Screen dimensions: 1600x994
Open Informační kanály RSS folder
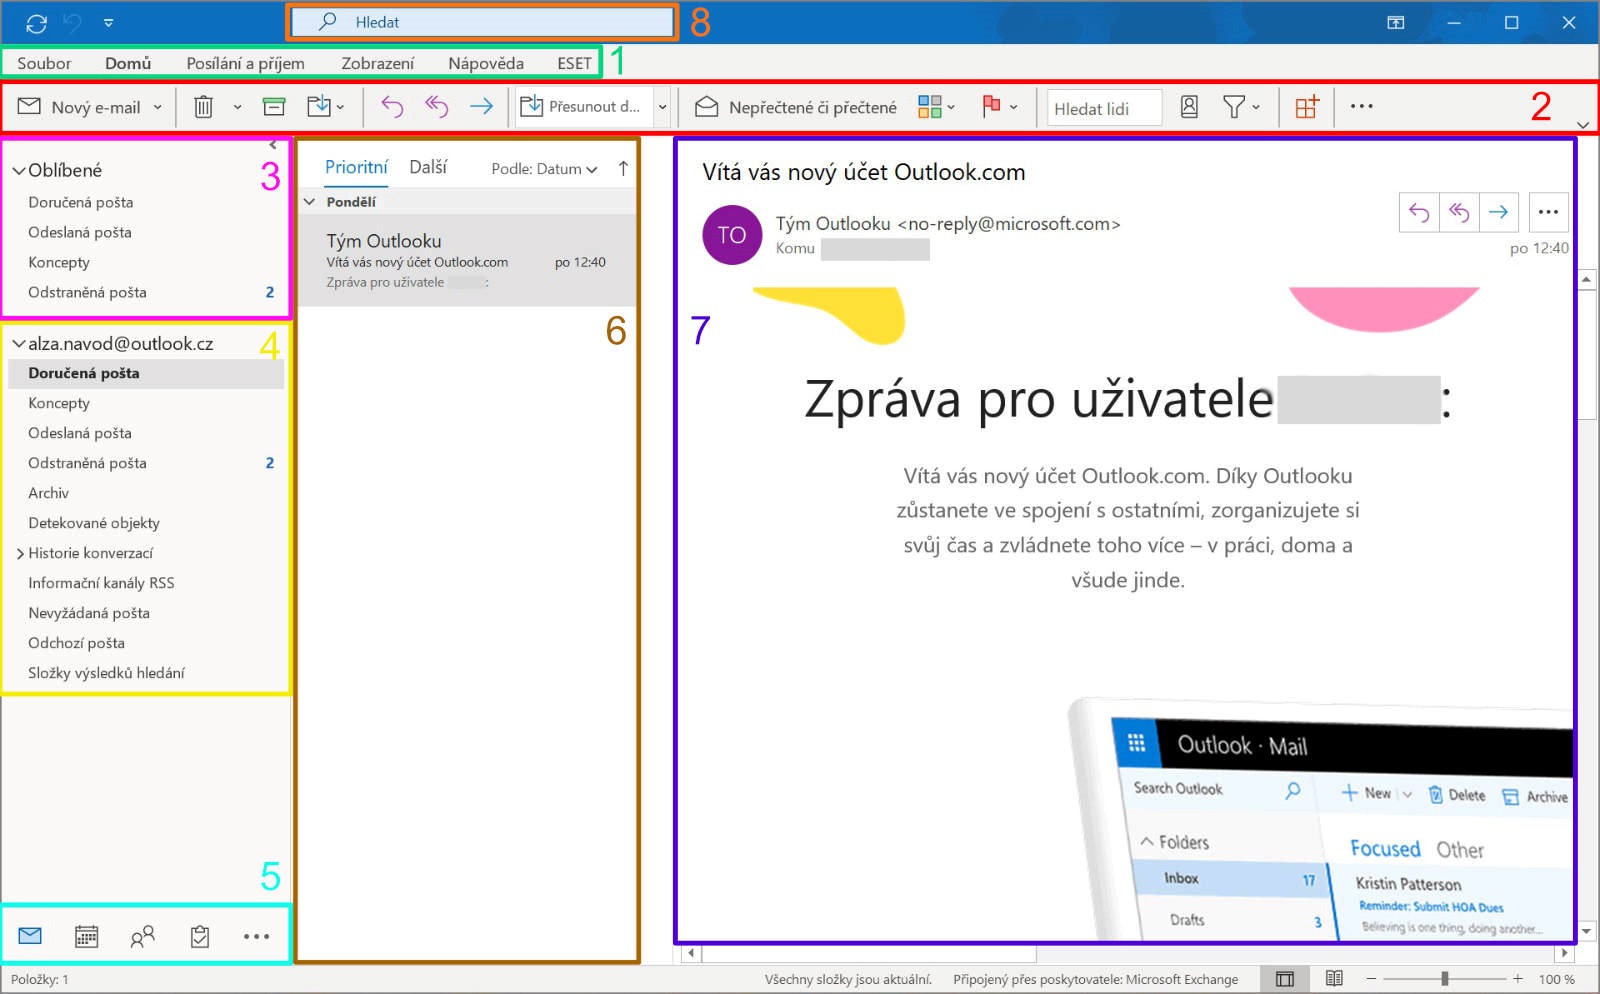(x=101, y=583)
